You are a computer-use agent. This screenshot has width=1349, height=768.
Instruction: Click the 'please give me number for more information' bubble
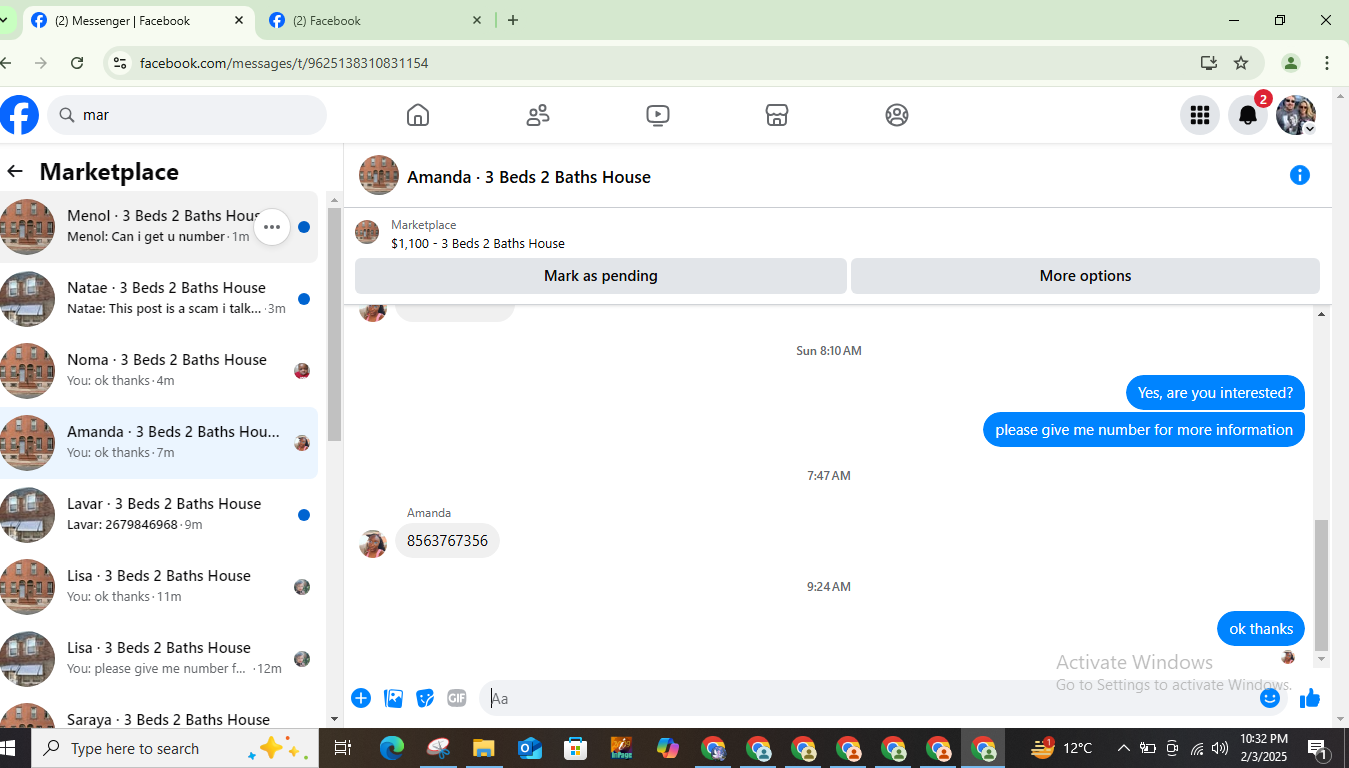click(1144, 430)
